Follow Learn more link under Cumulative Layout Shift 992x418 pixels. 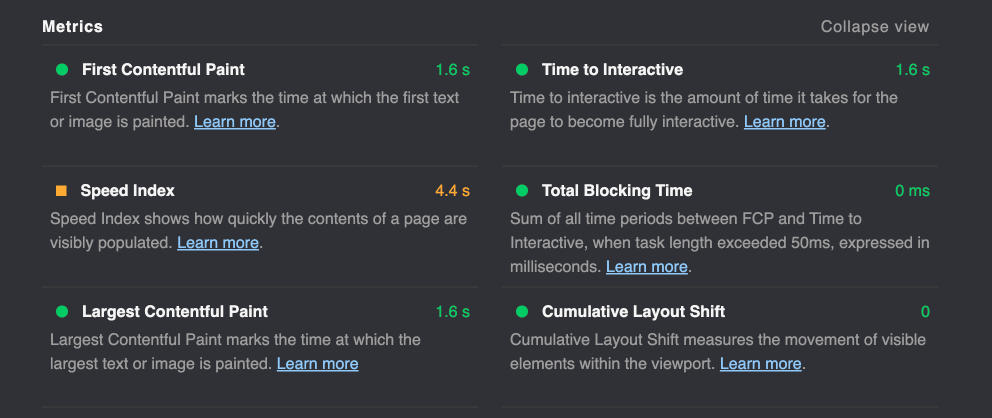pyautogui.click(x=760, y=364)
